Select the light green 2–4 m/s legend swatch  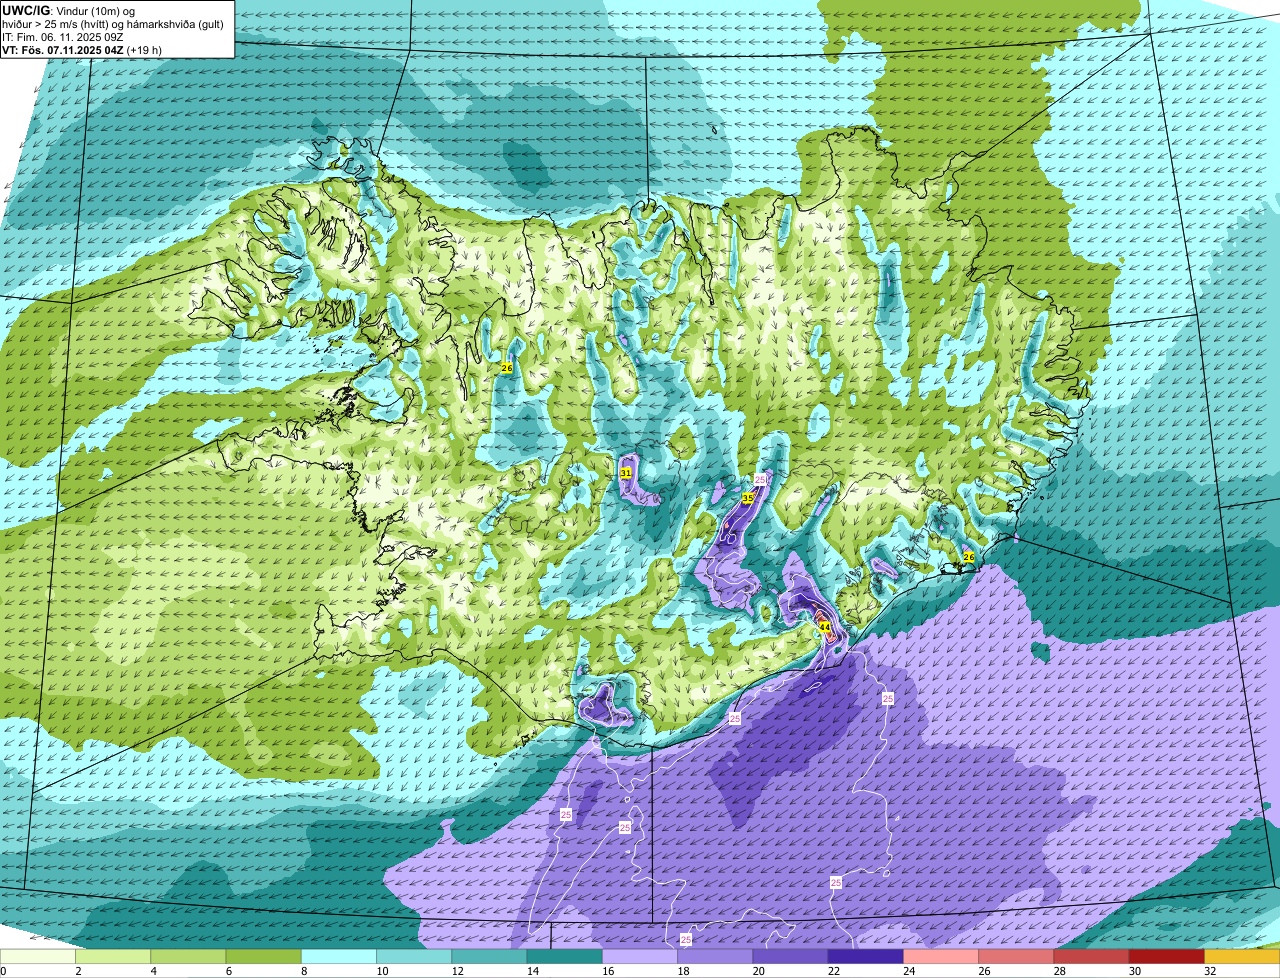[x=113, y=956]
